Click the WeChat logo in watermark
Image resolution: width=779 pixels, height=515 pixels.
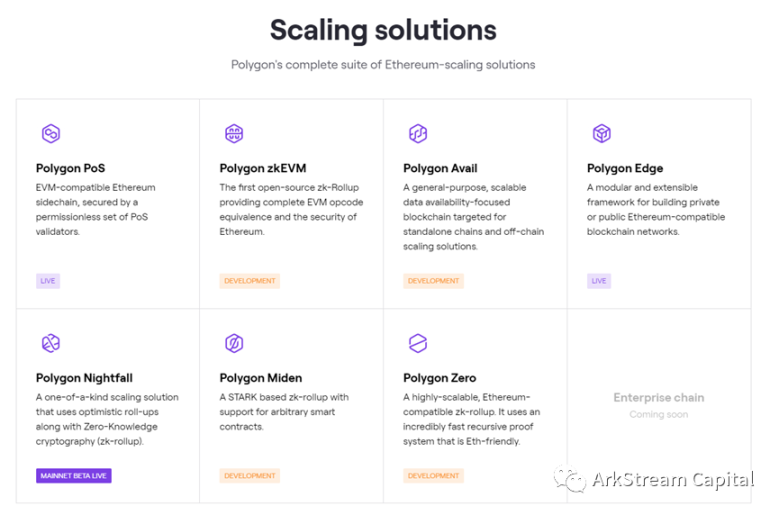click(x=570, y=481)
